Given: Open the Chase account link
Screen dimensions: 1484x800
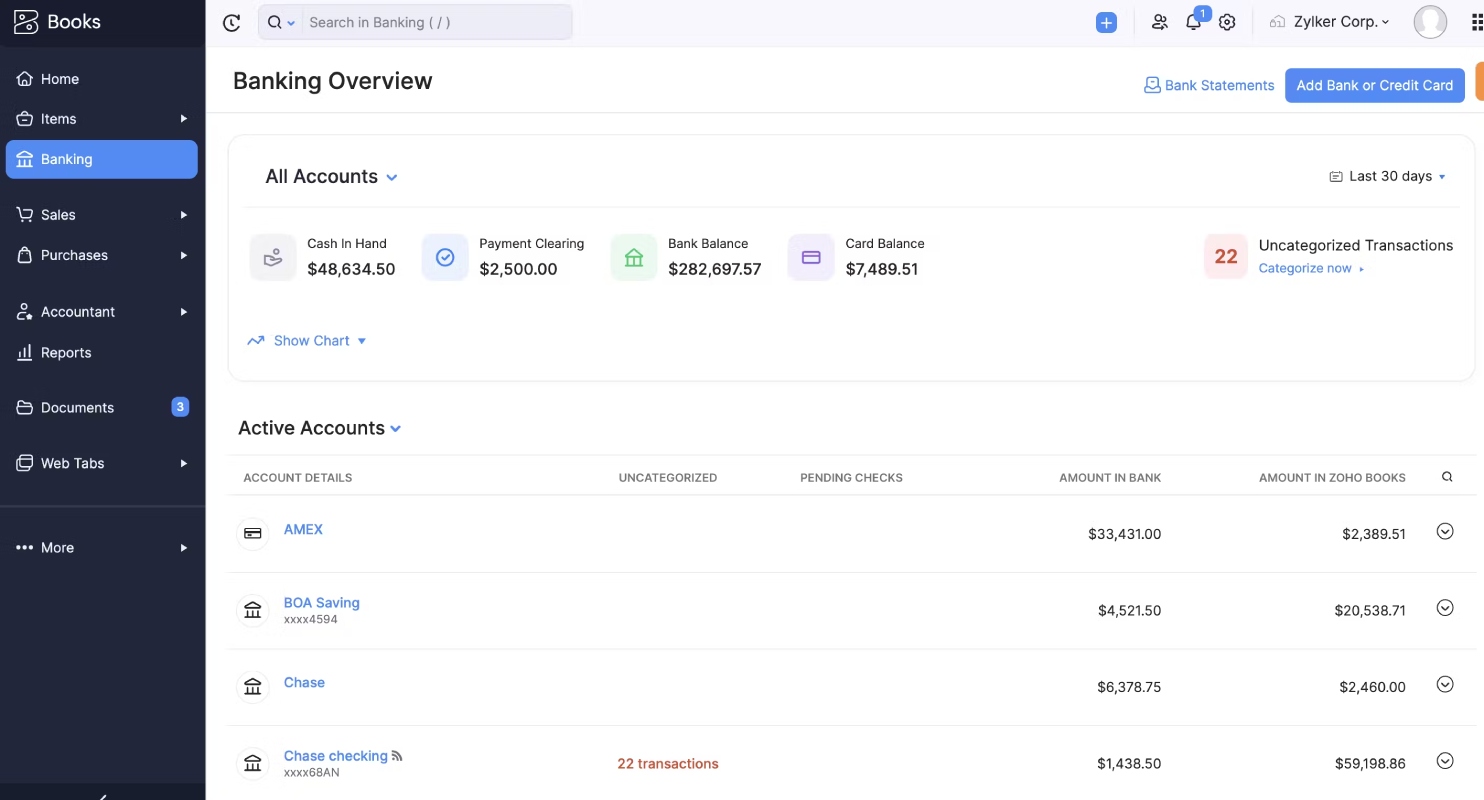Looking at the screenshot, I should tap(304, 683).
